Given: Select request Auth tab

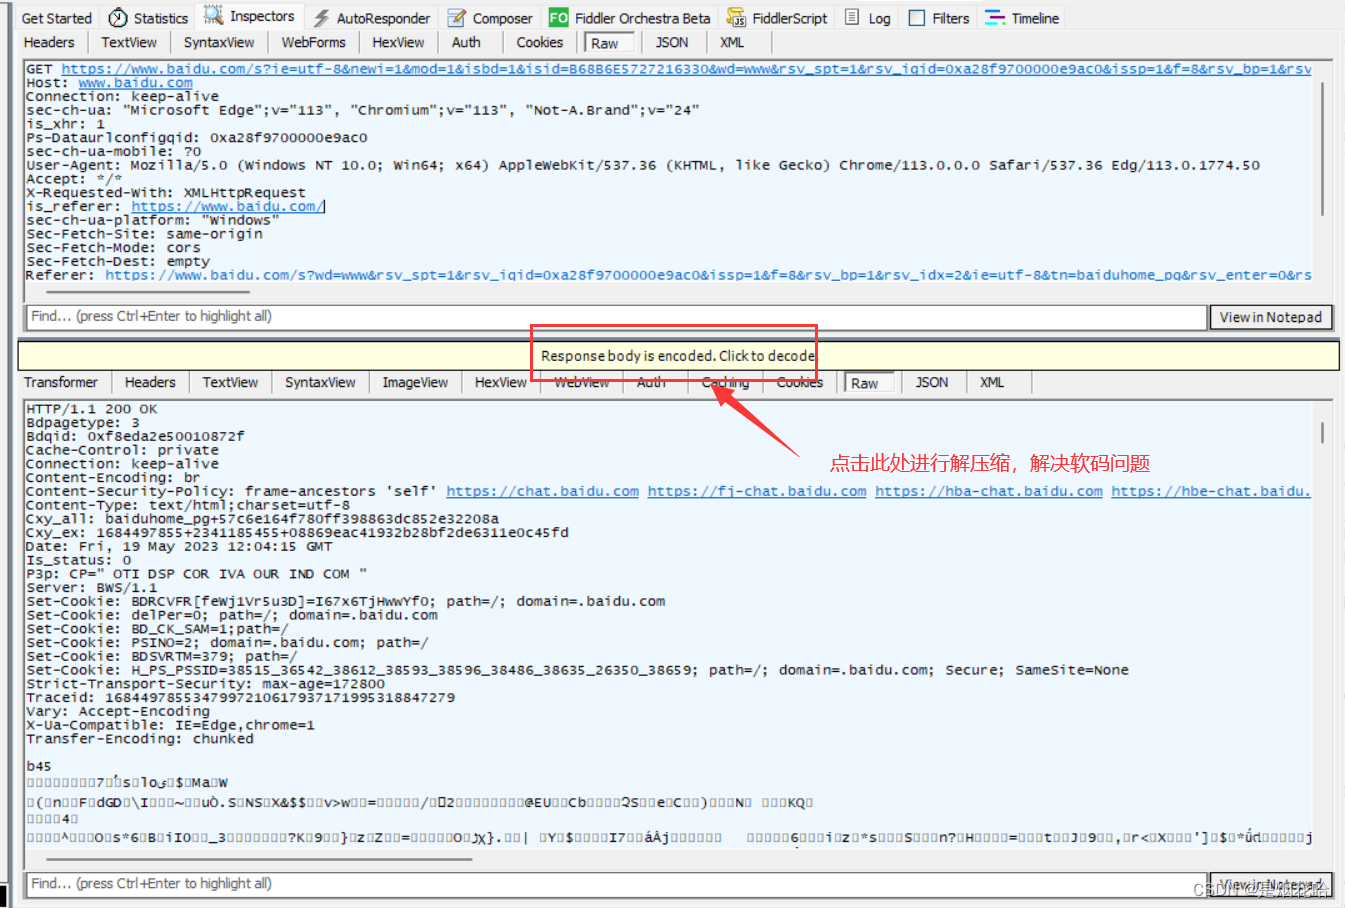Looking at the screenshot, I should pos(466,42).
